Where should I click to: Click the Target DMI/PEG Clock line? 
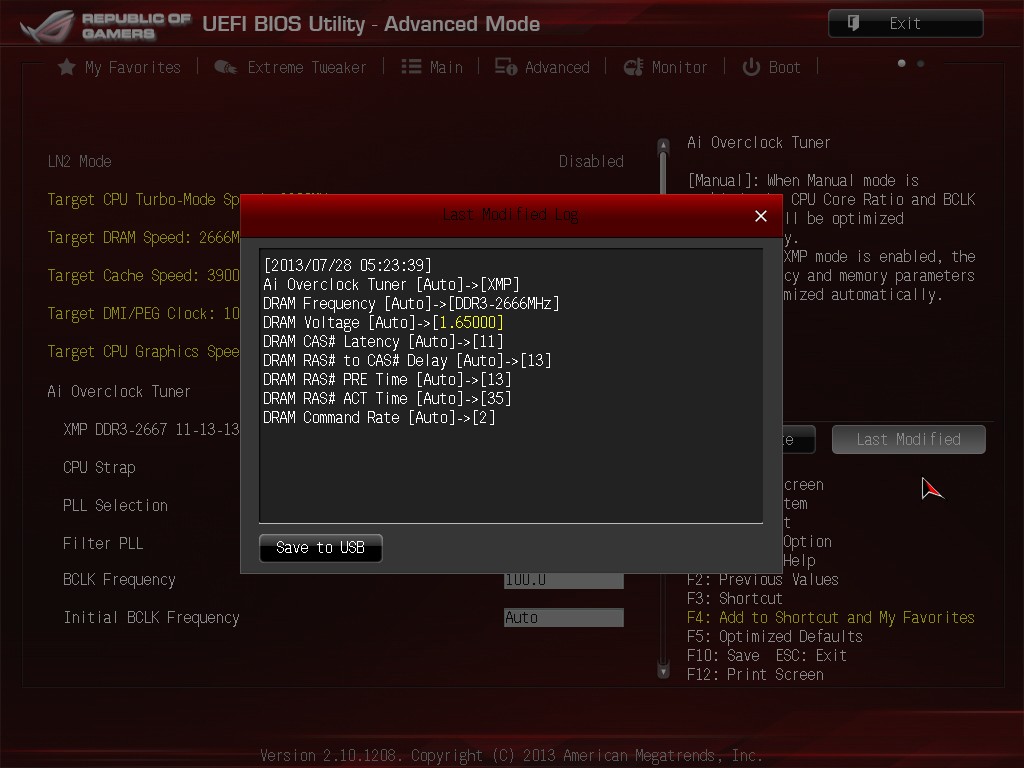coord(144,314)
